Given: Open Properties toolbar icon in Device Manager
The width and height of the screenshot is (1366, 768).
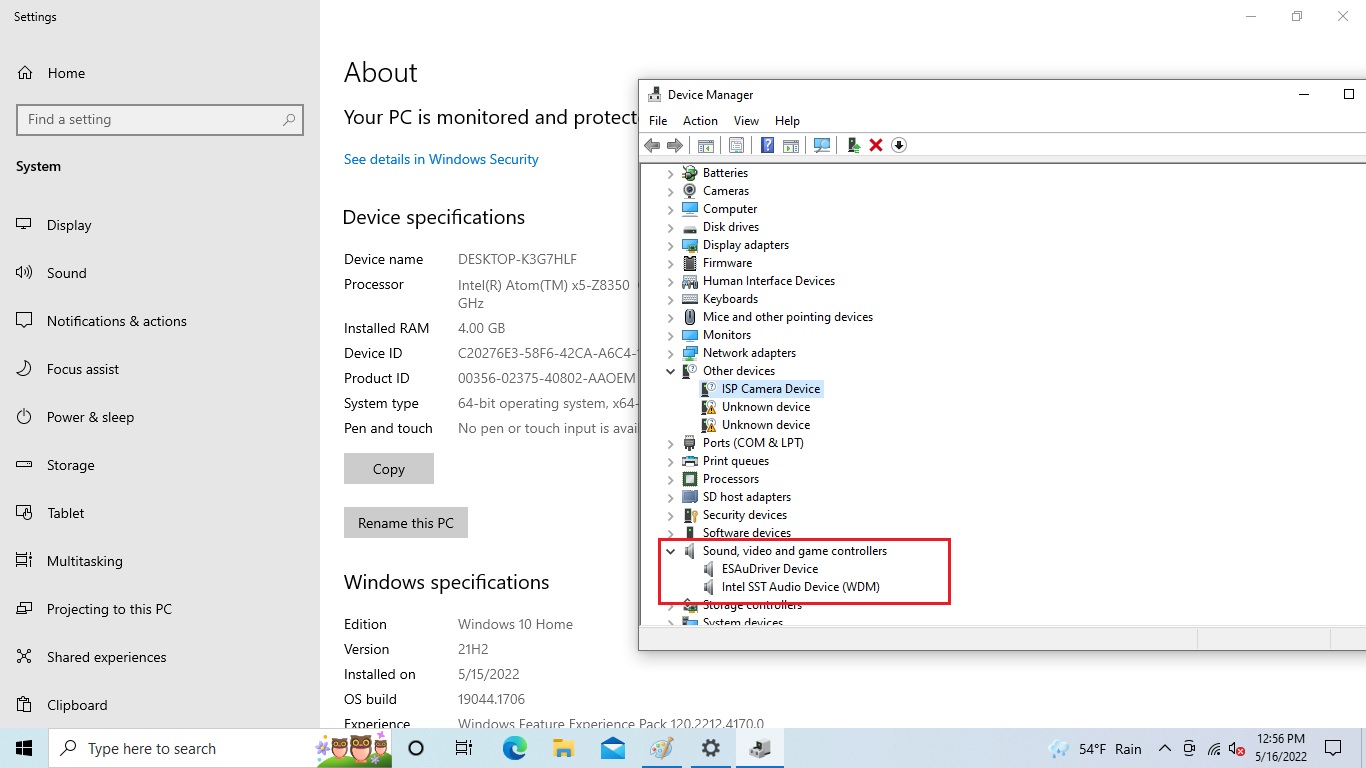Looking at the screenshot, I should point(737,145).
